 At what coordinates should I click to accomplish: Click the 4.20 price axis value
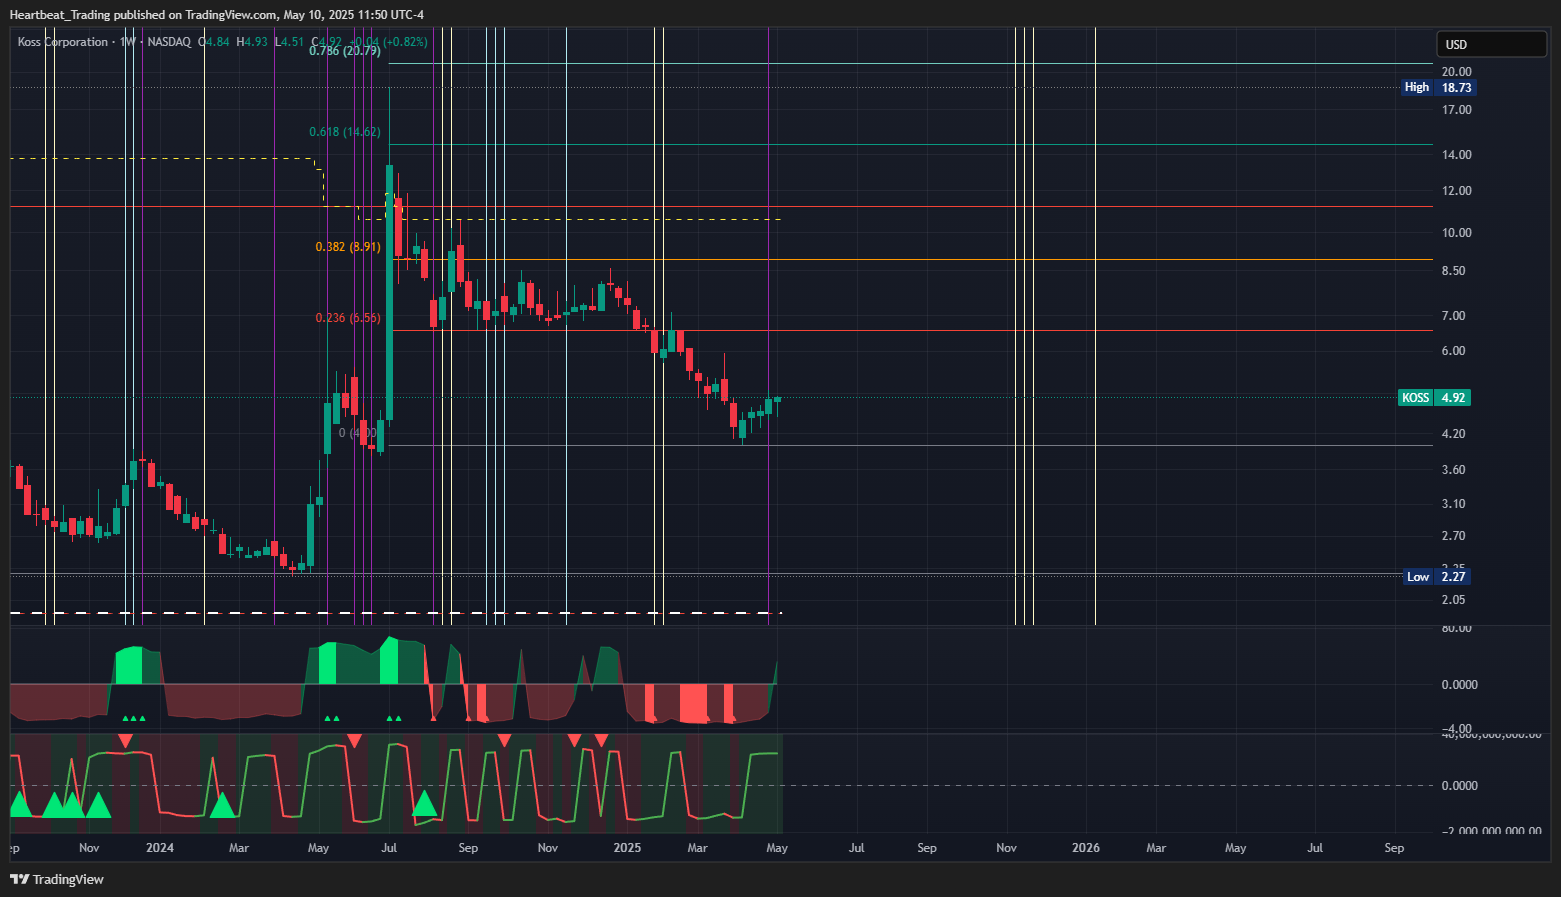[1453, 434]
